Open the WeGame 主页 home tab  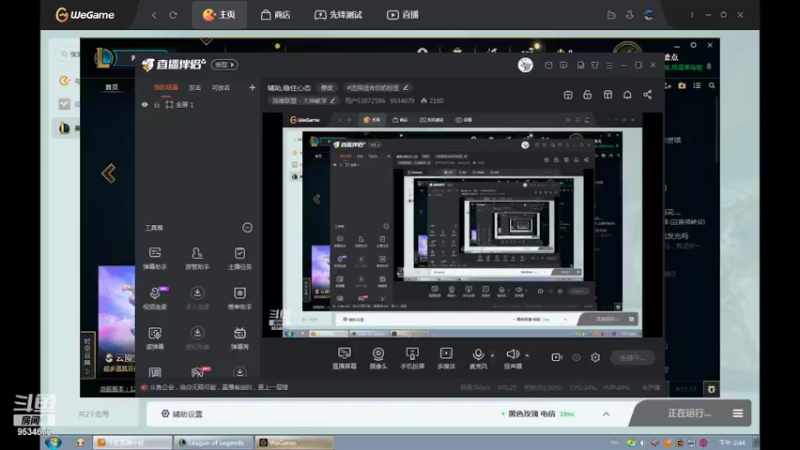[219, 15]
